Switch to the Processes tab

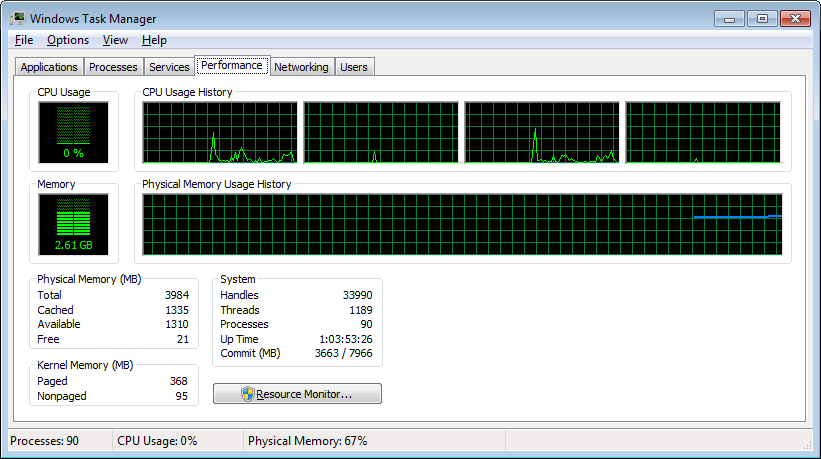tap(113, 67)
